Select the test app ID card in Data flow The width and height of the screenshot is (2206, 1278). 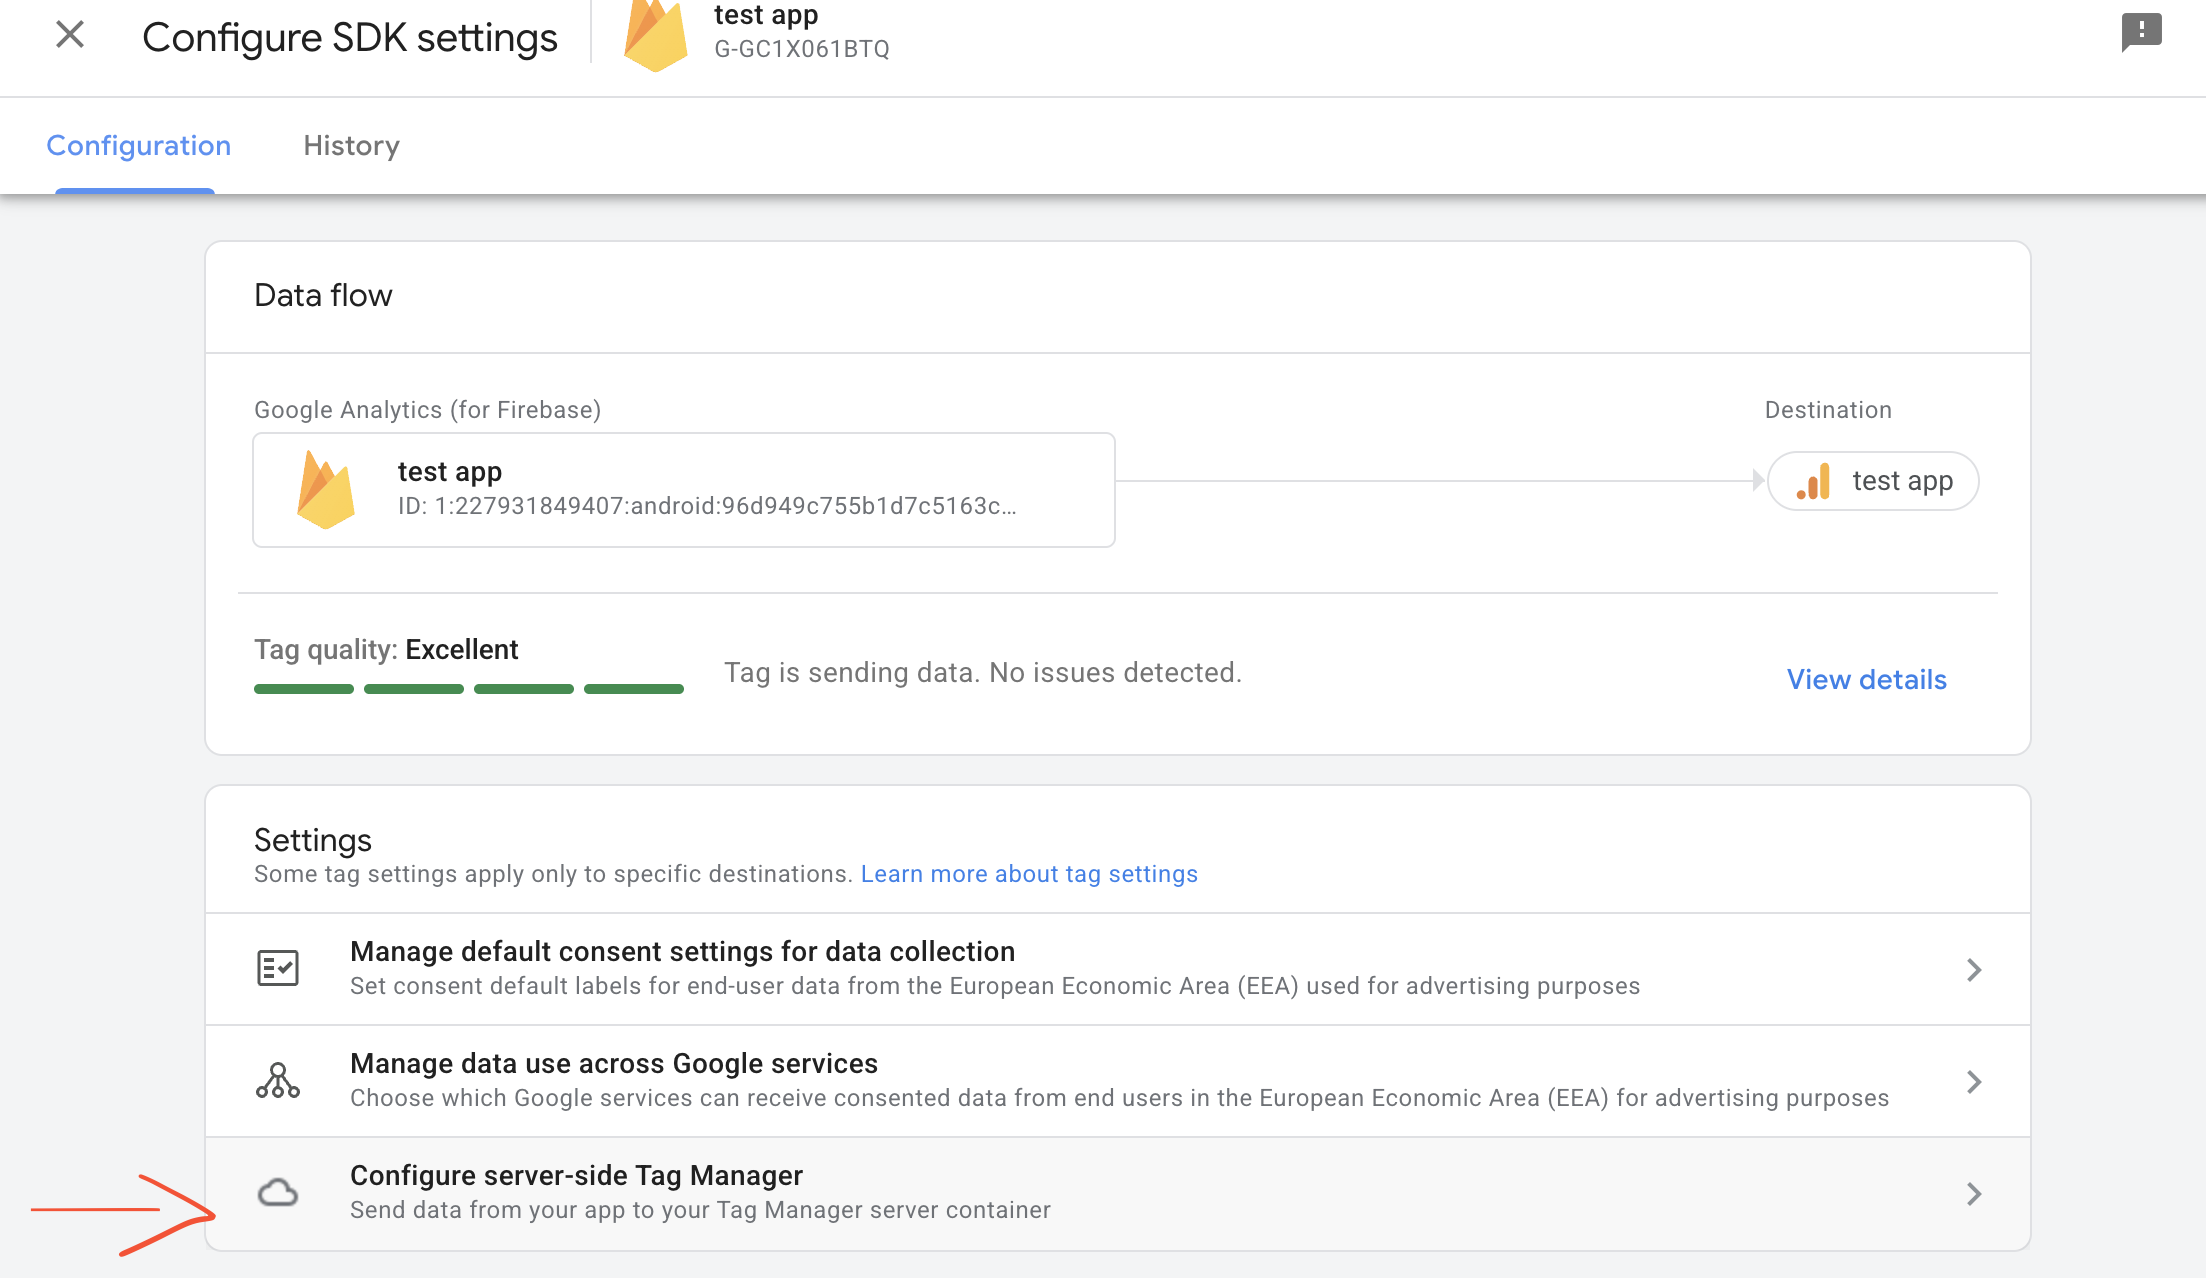[683, 489]
